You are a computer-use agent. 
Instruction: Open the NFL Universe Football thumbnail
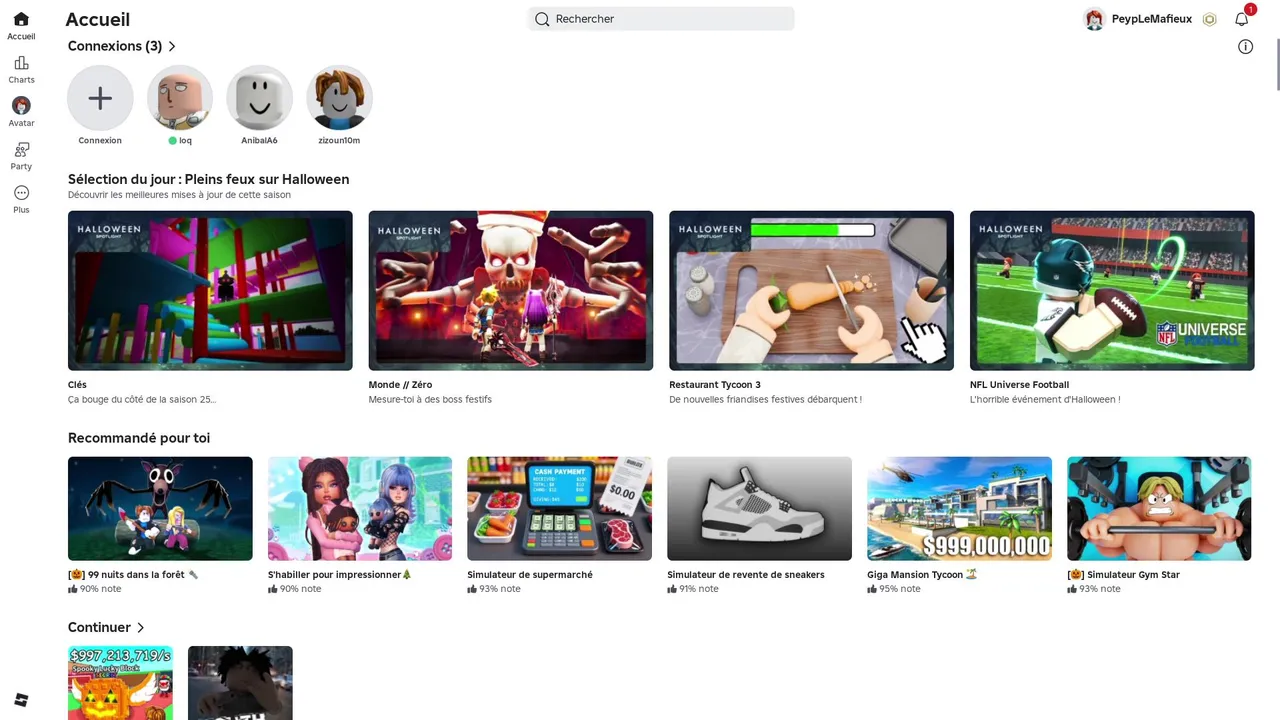click(x=1112, y=290)
